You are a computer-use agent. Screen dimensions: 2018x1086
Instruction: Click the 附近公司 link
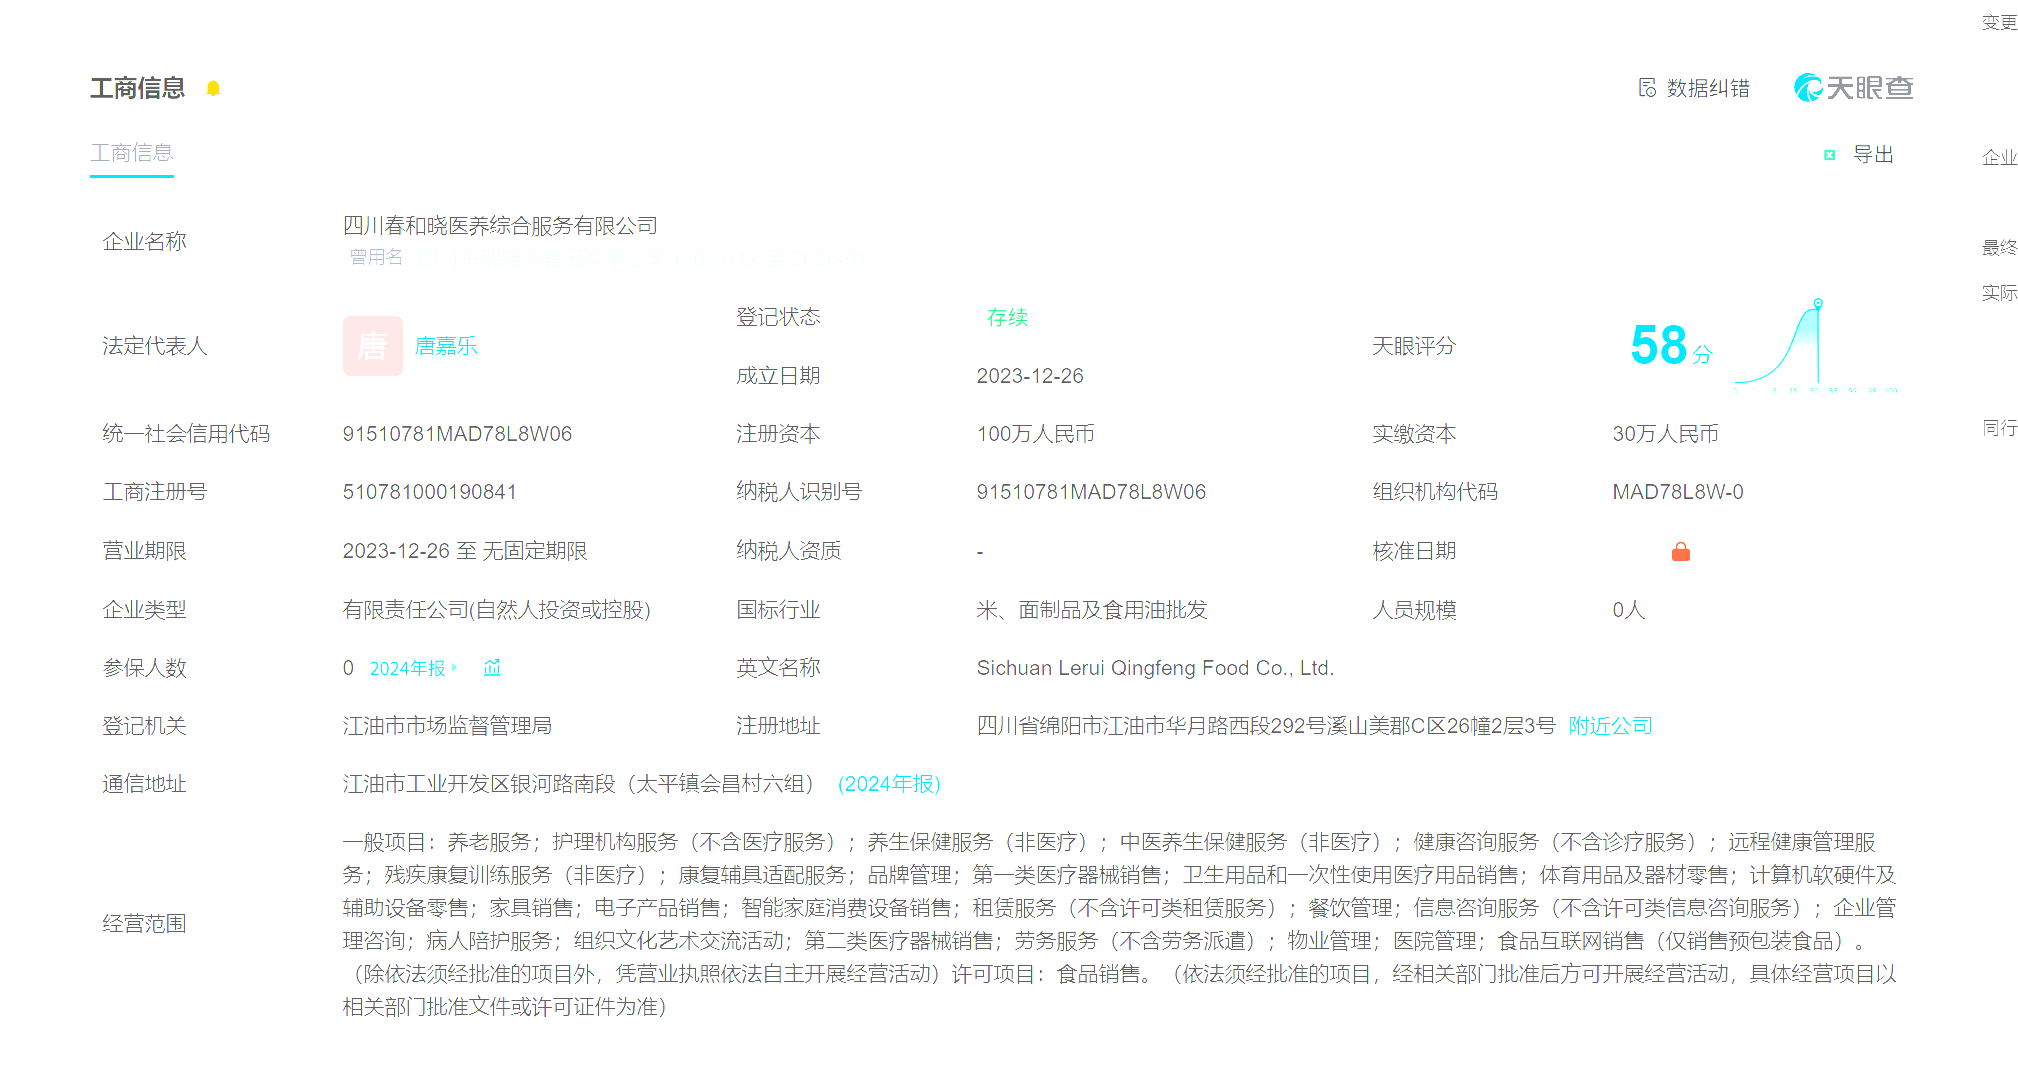(x=1610, y=726)
